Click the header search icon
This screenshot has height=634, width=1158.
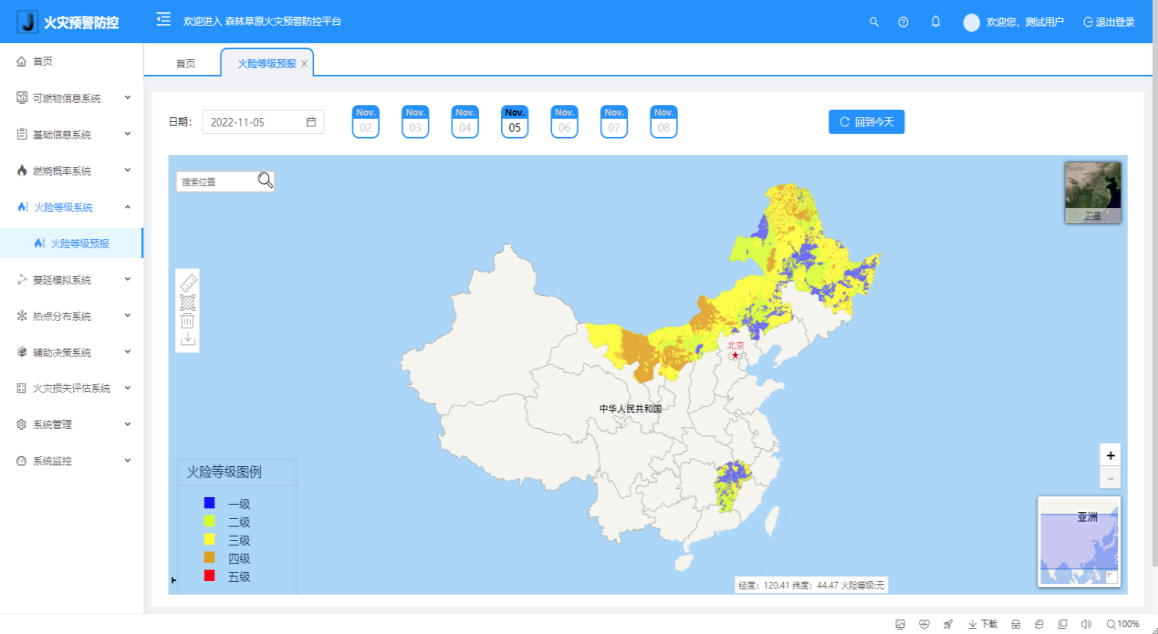[x=874, y=21]
